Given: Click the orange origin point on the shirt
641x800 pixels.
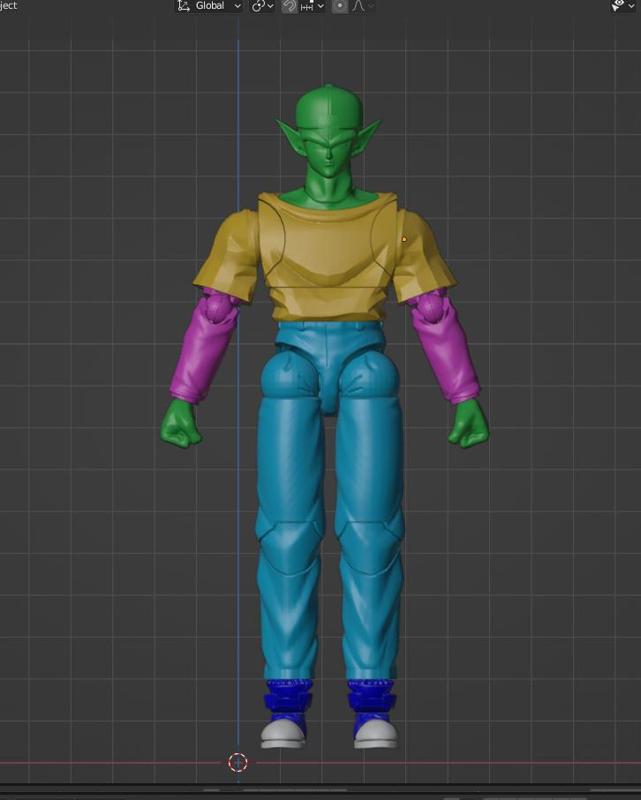Looking at the screenshot, I should (404, 238).
